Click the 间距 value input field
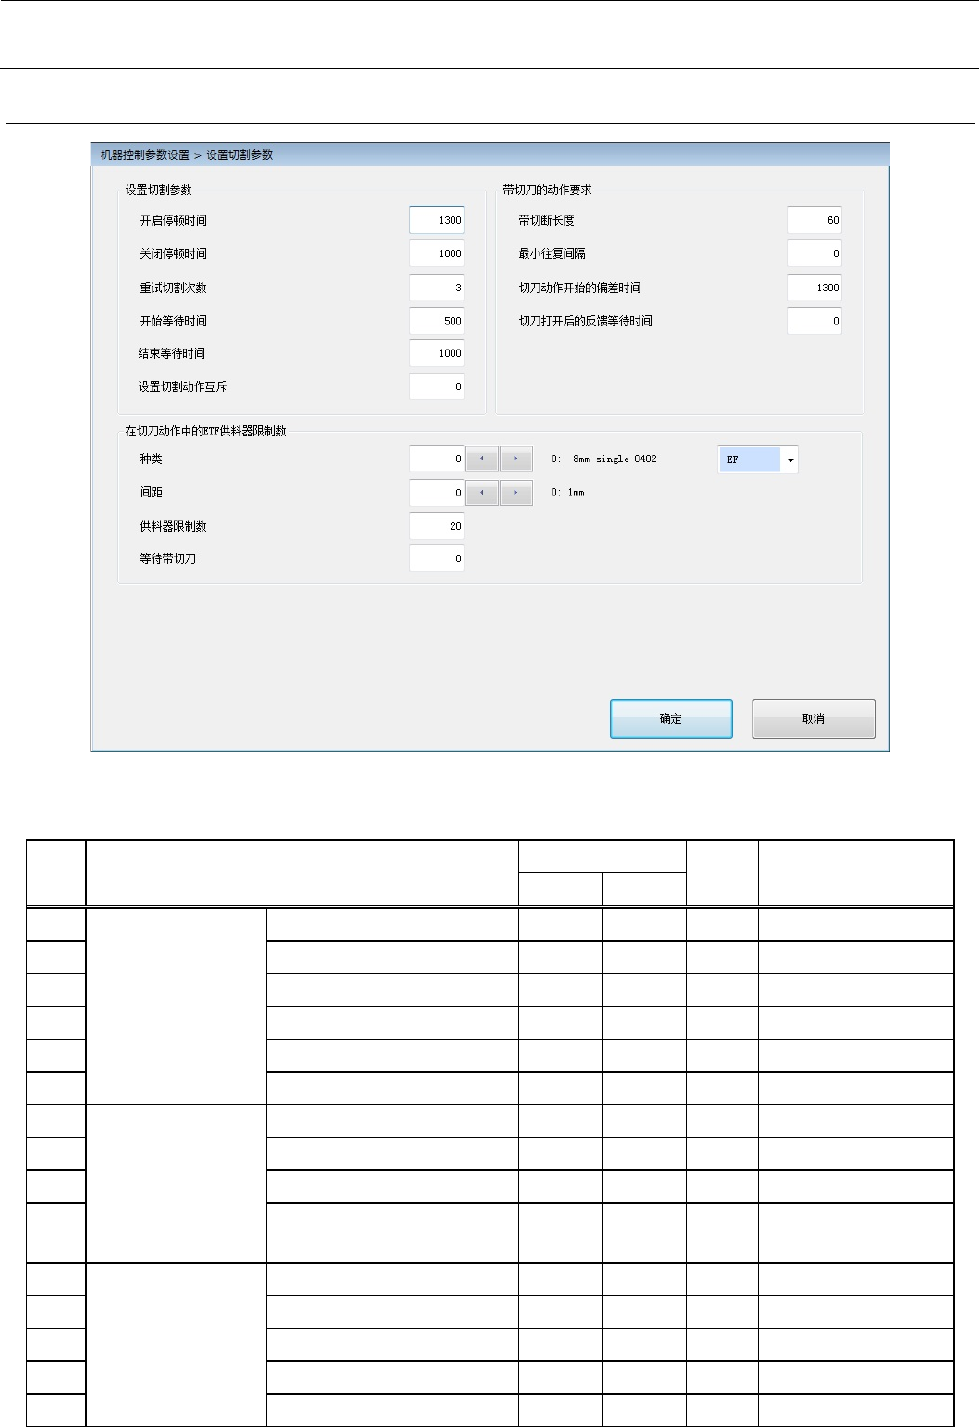 coord(437,492)
